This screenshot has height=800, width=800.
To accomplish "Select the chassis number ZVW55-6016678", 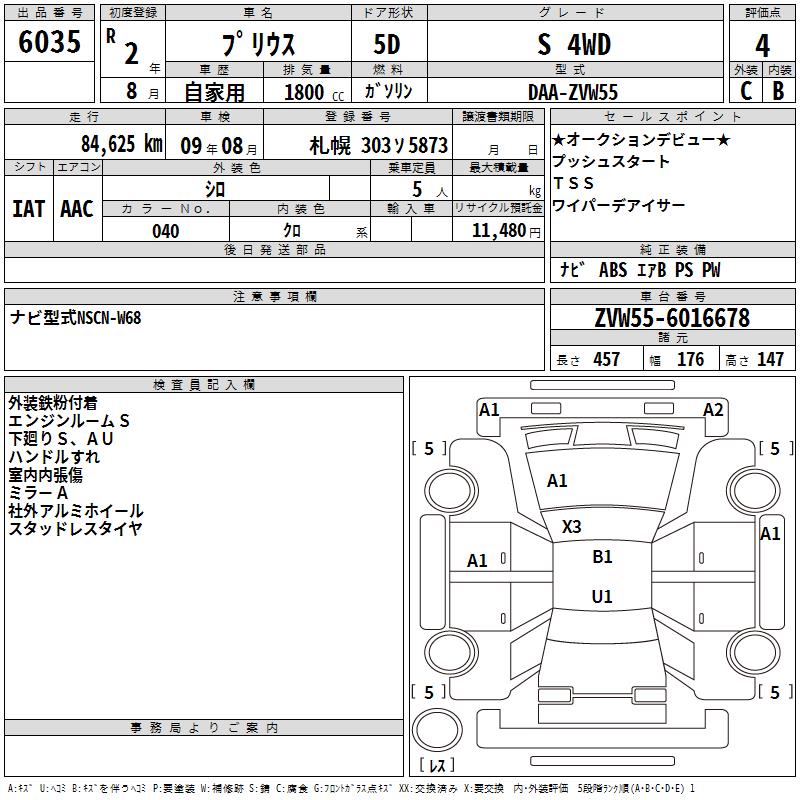I will pyautogui.click(x=672, y=318).
